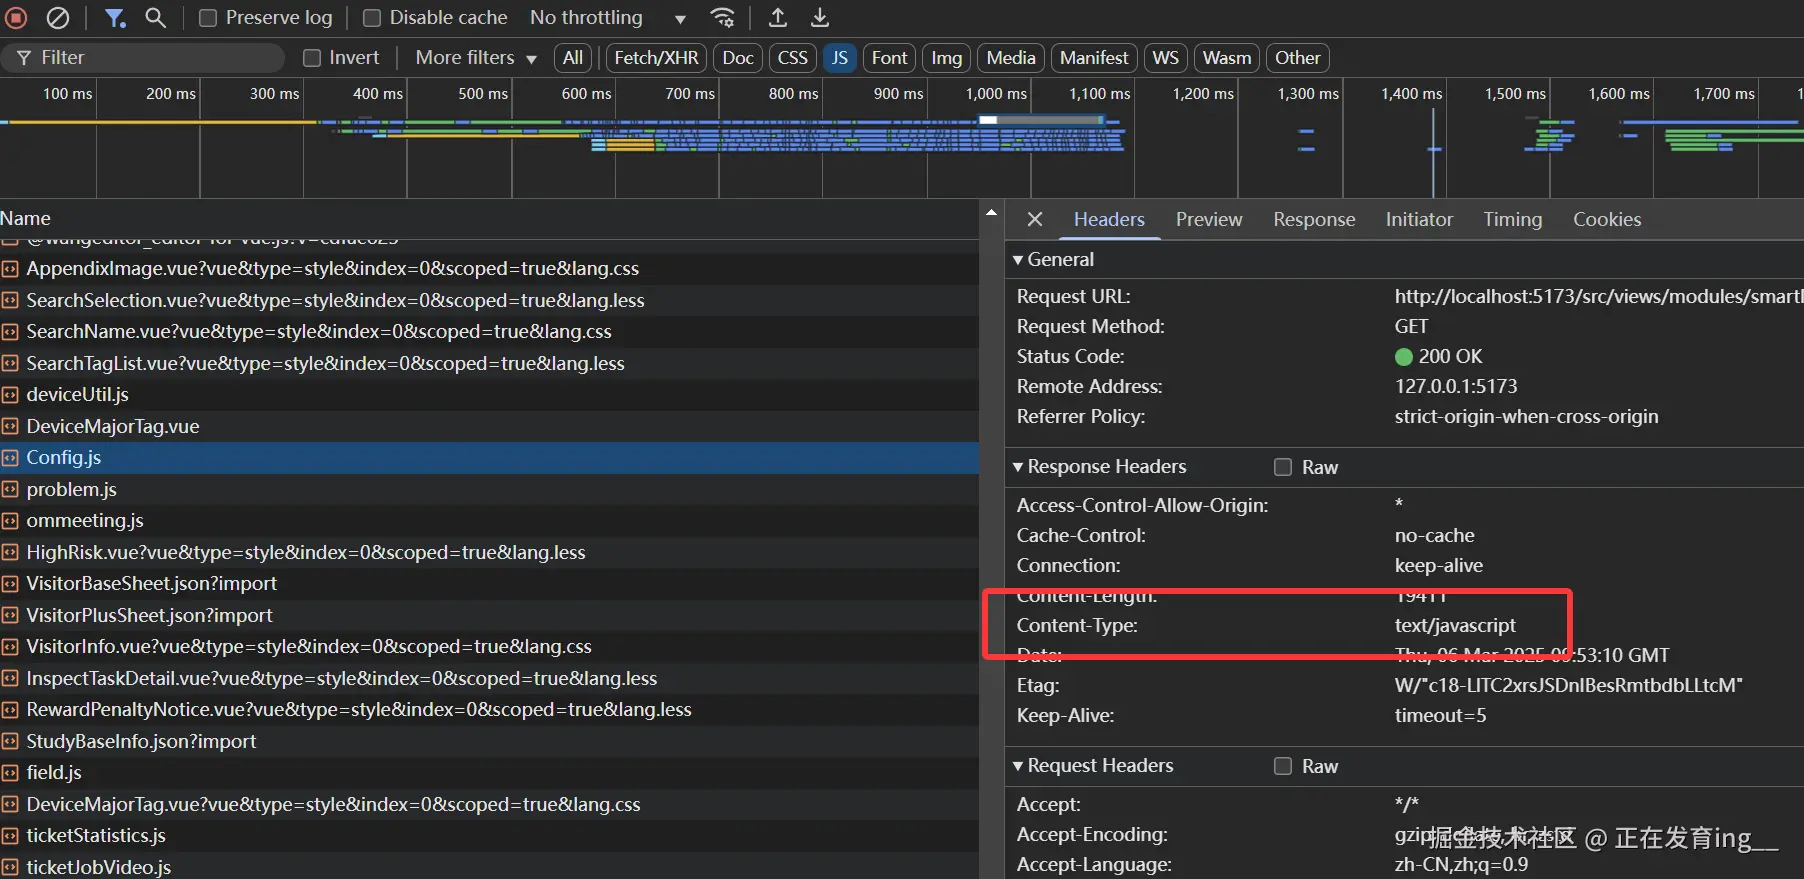Select the WS filter button
The image size is (1804, 879).
pos(1165,58)
